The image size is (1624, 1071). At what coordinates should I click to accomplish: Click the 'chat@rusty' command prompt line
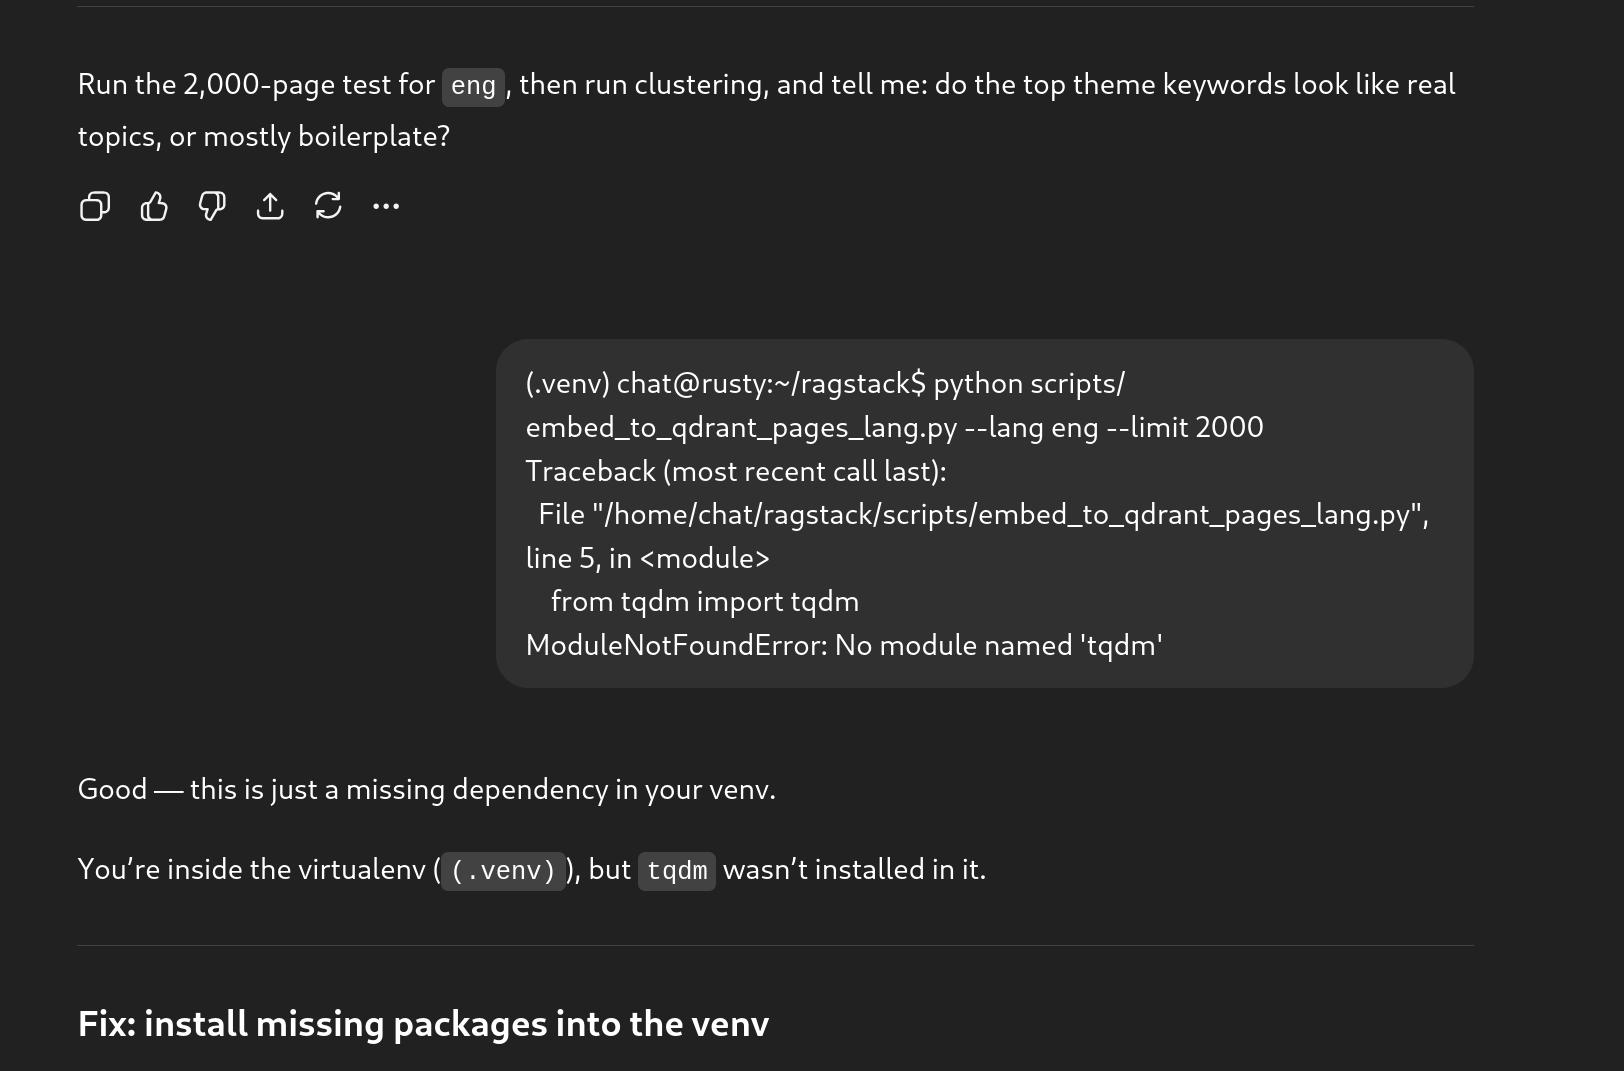pyautogui.click(x=770, y=384)
